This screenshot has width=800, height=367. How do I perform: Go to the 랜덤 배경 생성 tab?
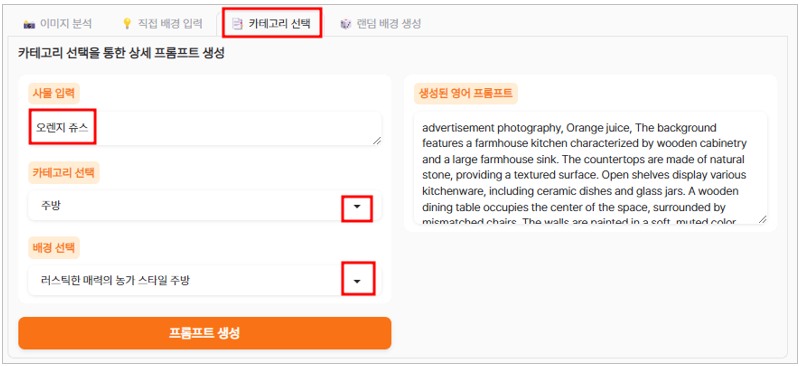(x=381, y=24)
